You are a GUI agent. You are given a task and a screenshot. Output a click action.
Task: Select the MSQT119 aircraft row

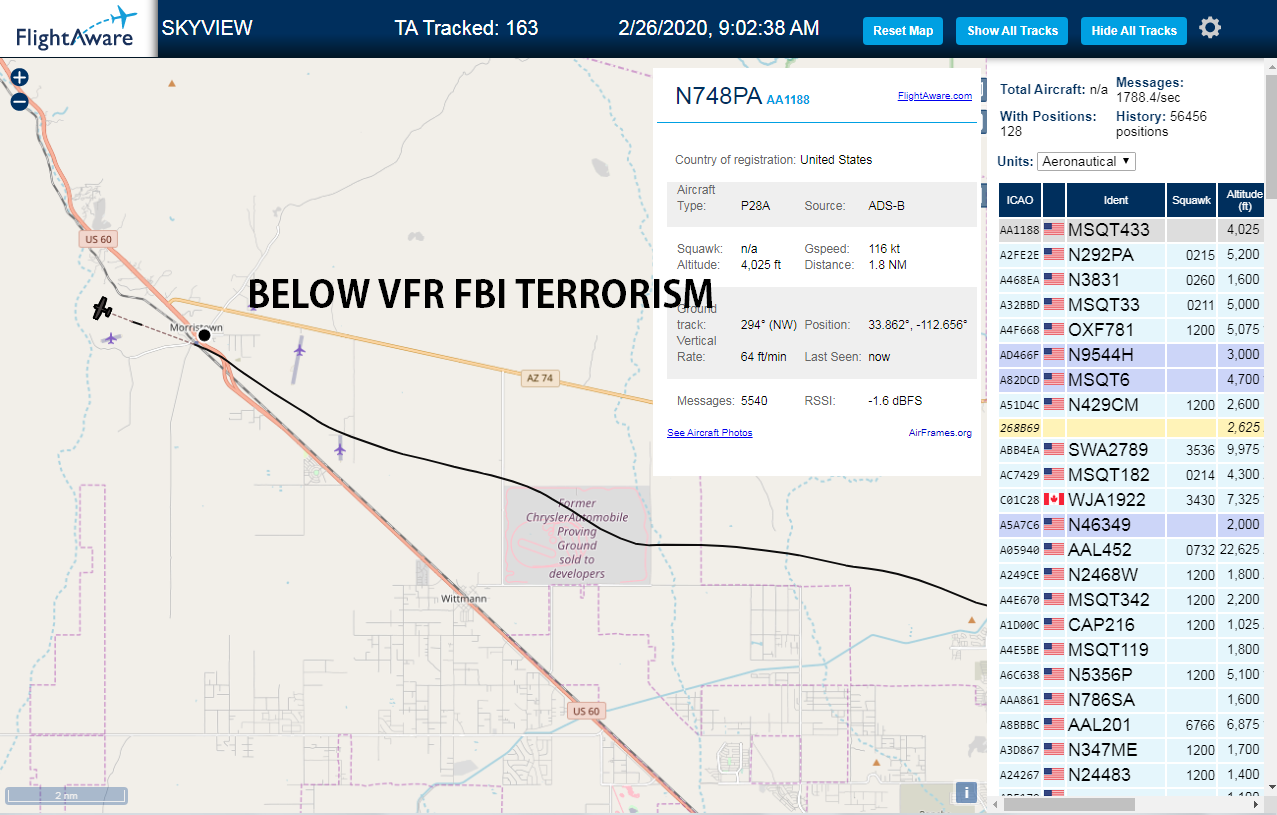[1132, 650]
